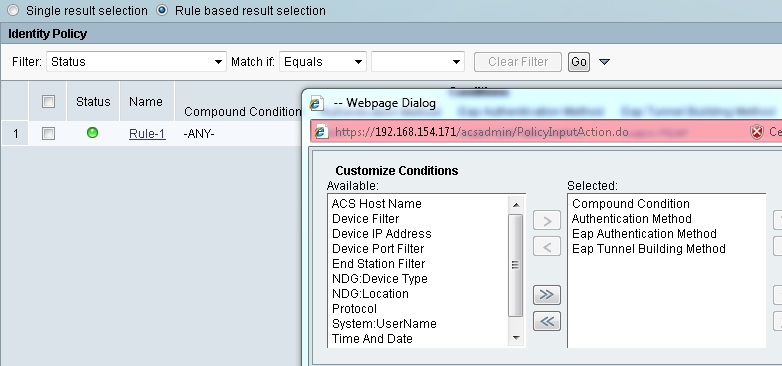Select Device IP Address in Available list

click(x=382, y=233)
